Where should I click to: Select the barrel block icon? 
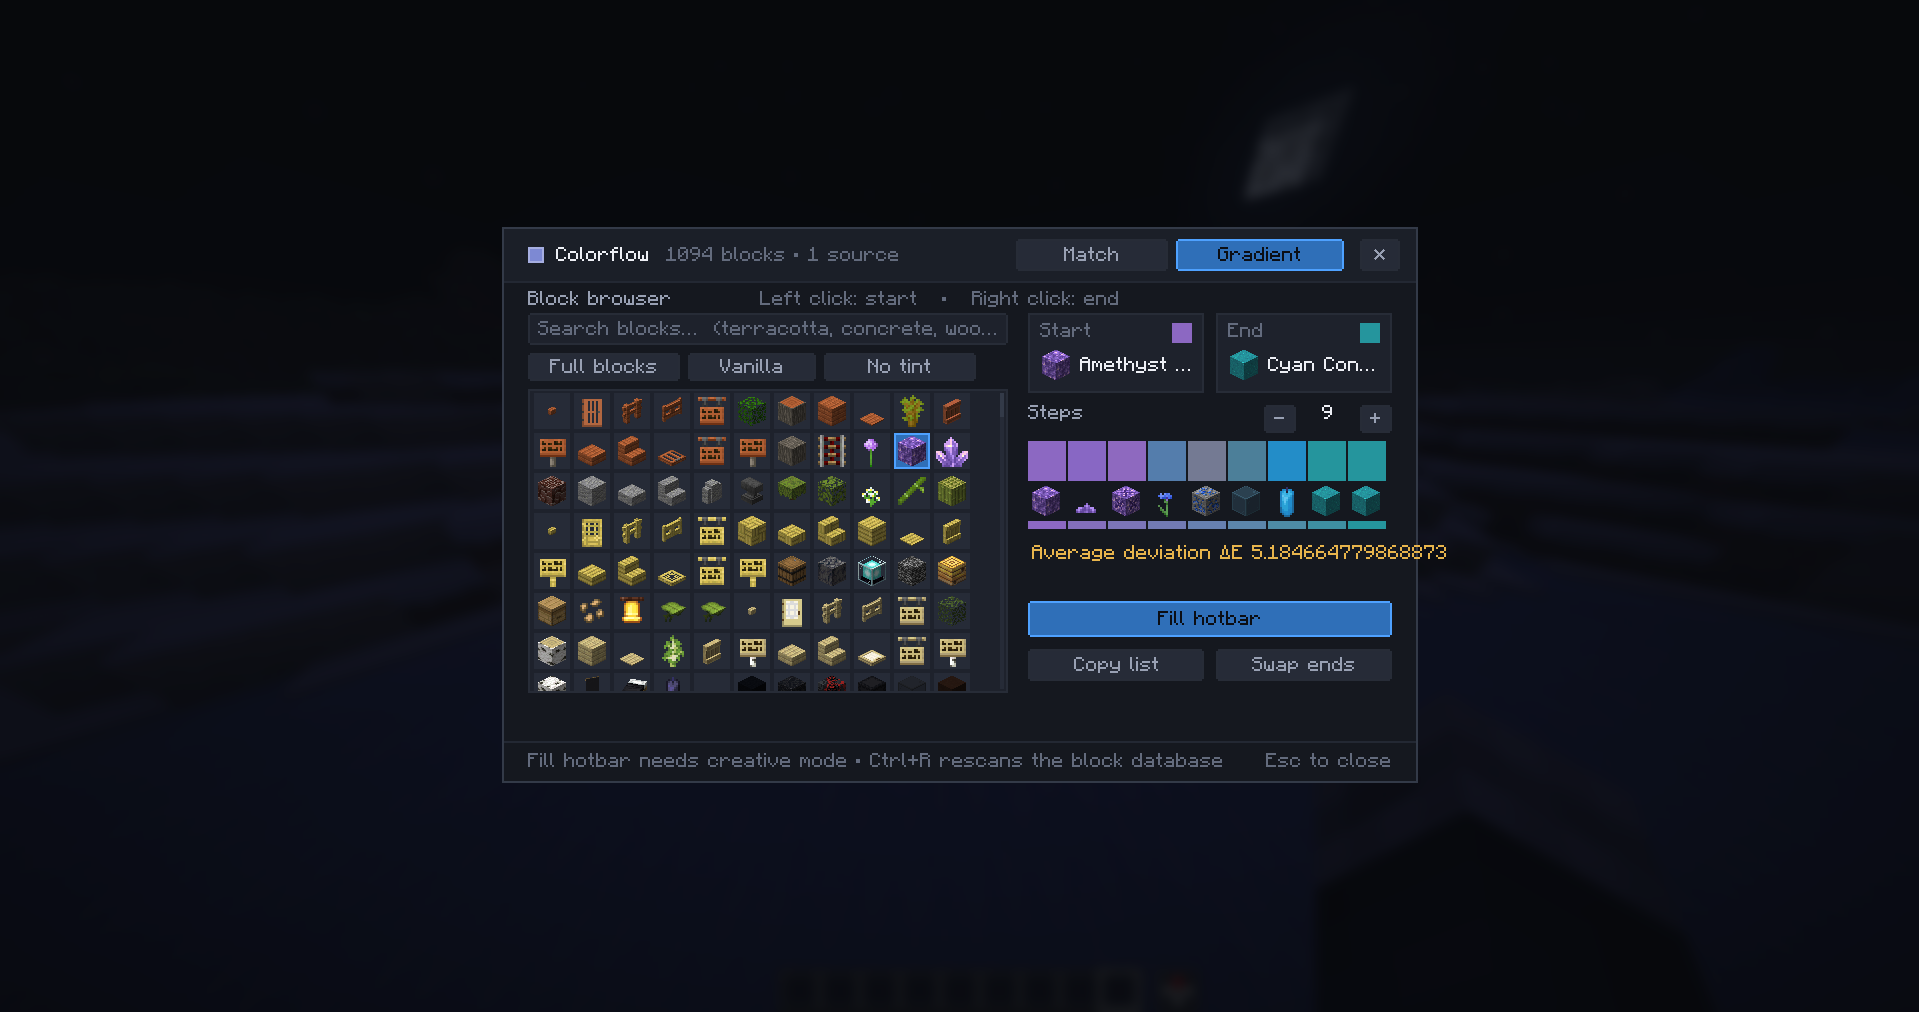pos(791,572)
